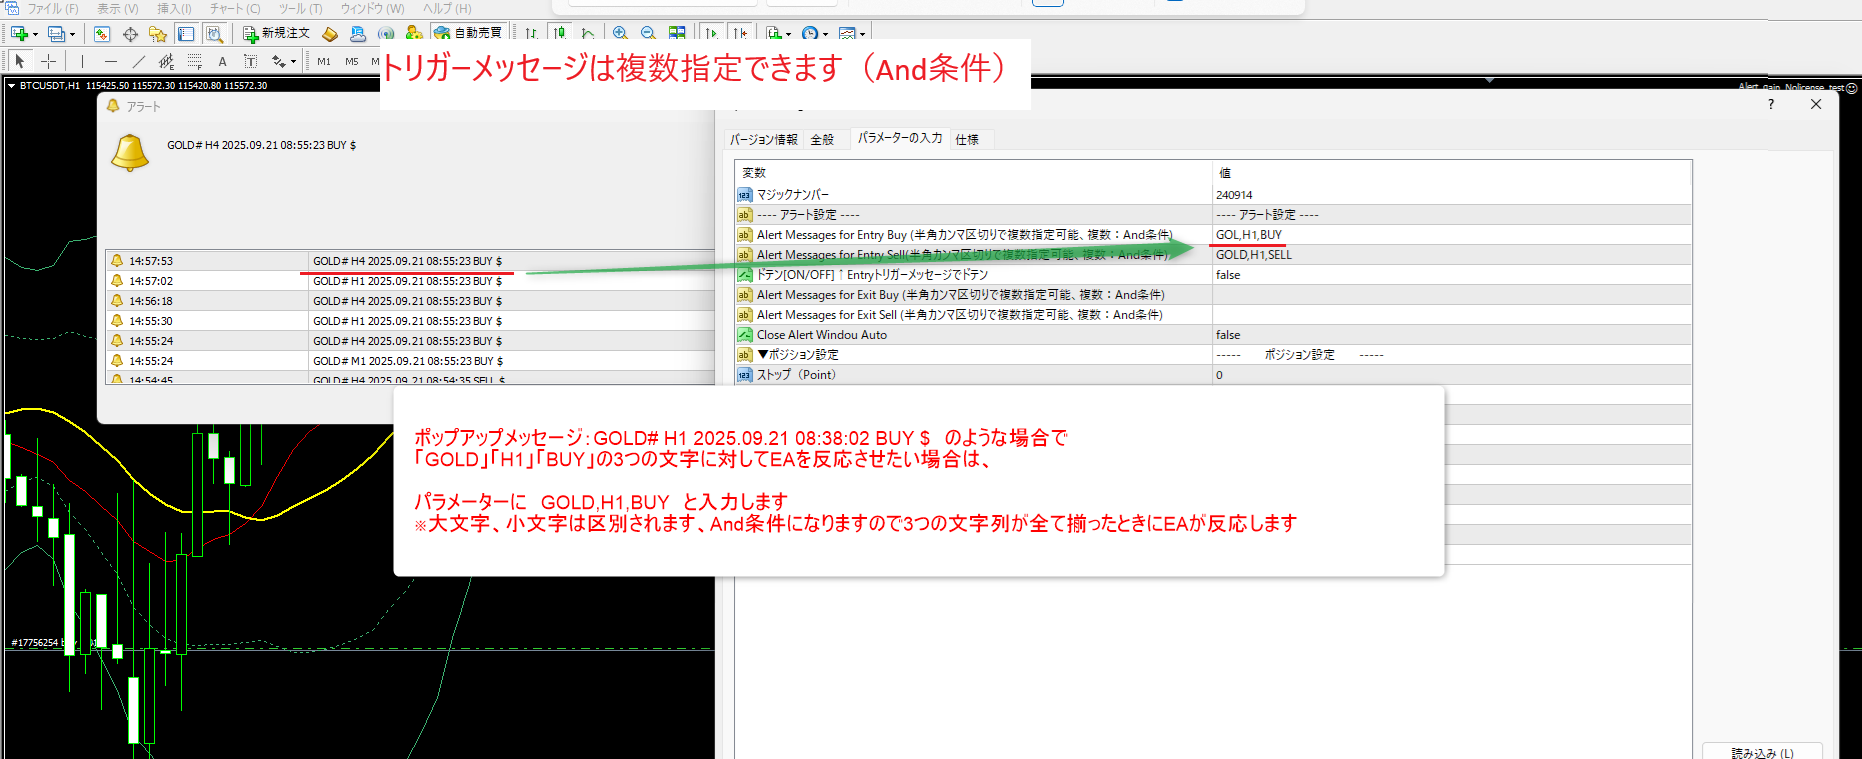Select the crosshair tool
Screen dimensions: 1862x759
[48, 62]
